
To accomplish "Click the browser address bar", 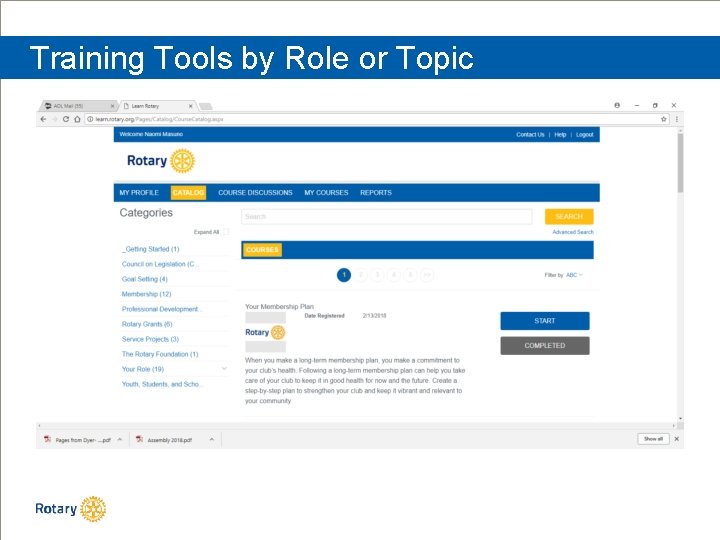I will tap(377, 119).
